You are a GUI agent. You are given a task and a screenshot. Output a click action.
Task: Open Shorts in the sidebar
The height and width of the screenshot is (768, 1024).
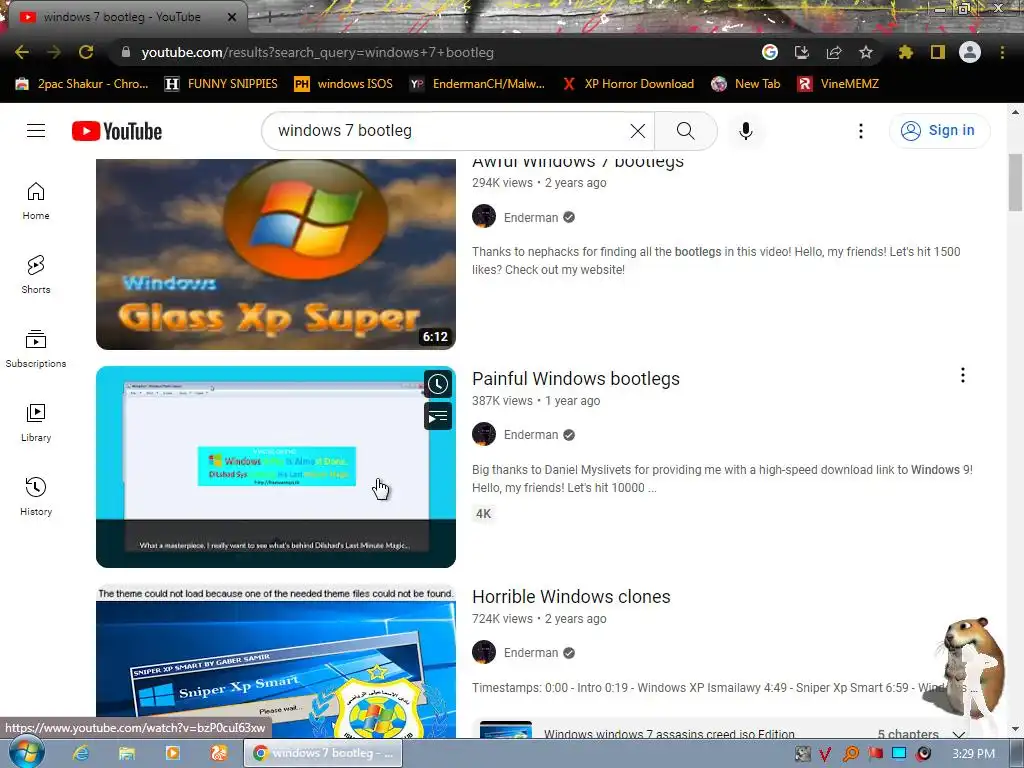pos(36,275)
